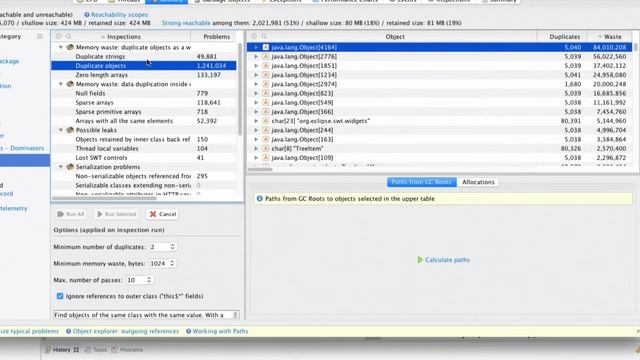This screenshot has width=640, height=360.
Task: Expand java.lang.Object[1234] row
Action: tap(256, 75)
